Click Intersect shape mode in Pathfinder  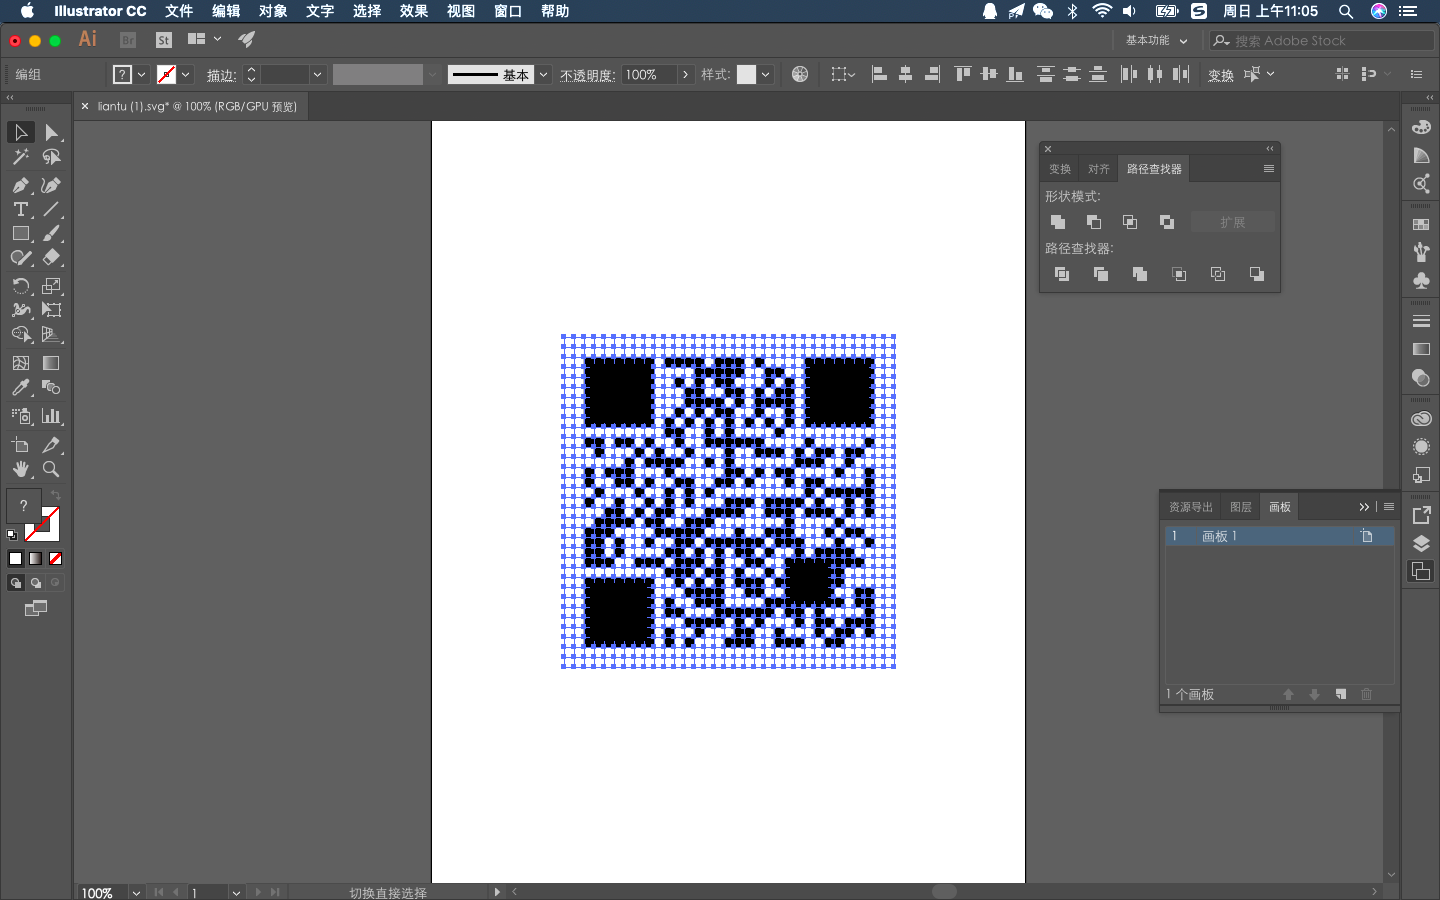(x=1130, y=222)
